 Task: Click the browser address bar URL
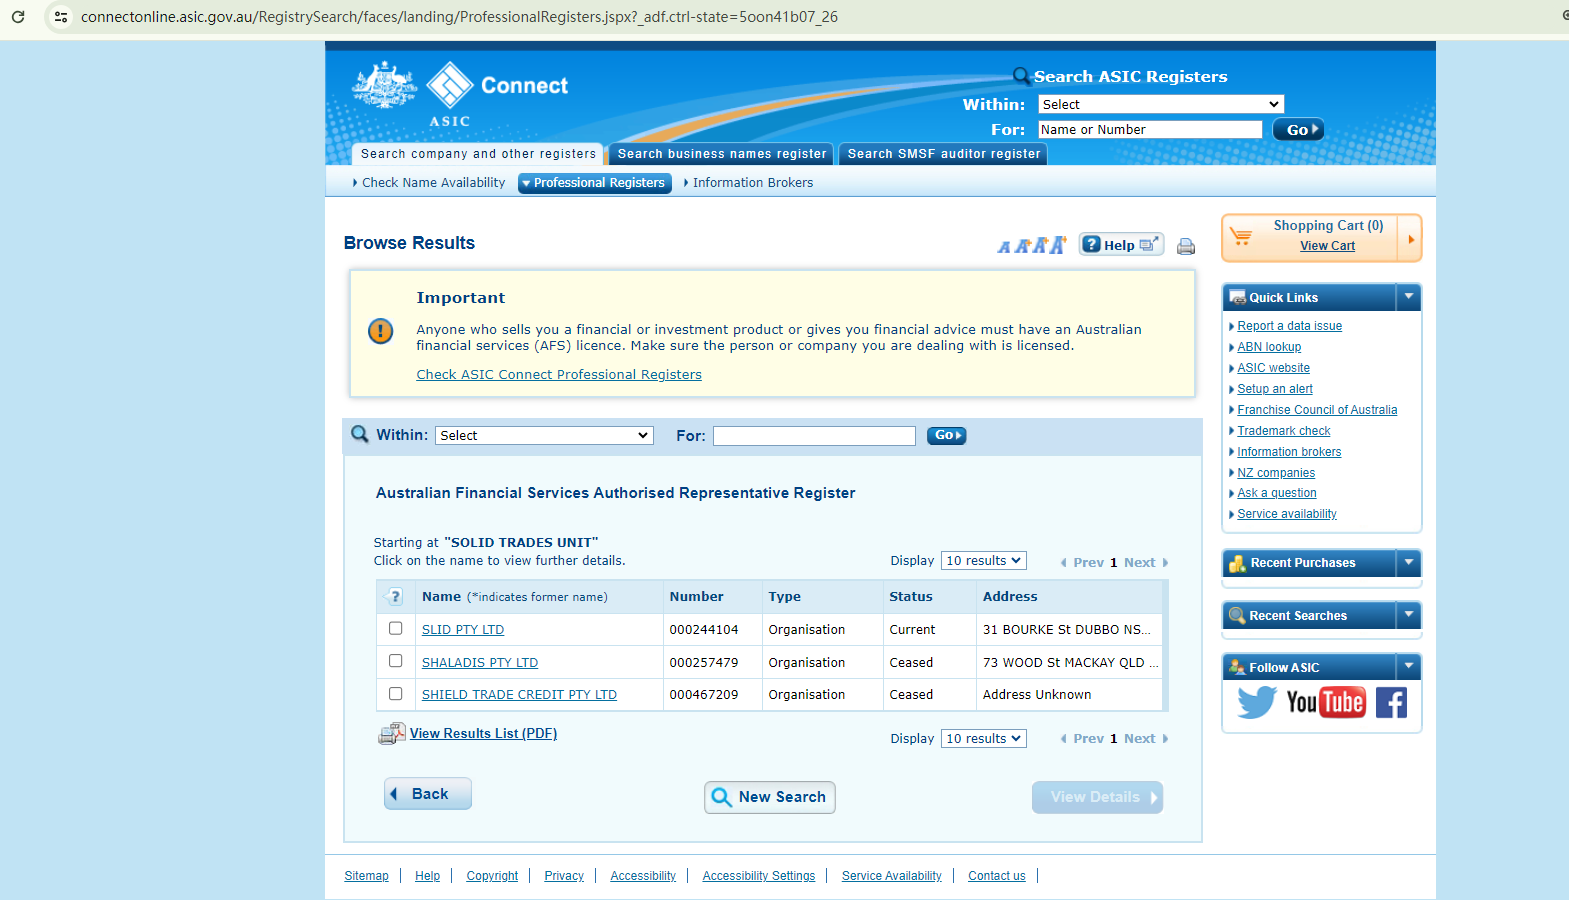click(460, 17)
